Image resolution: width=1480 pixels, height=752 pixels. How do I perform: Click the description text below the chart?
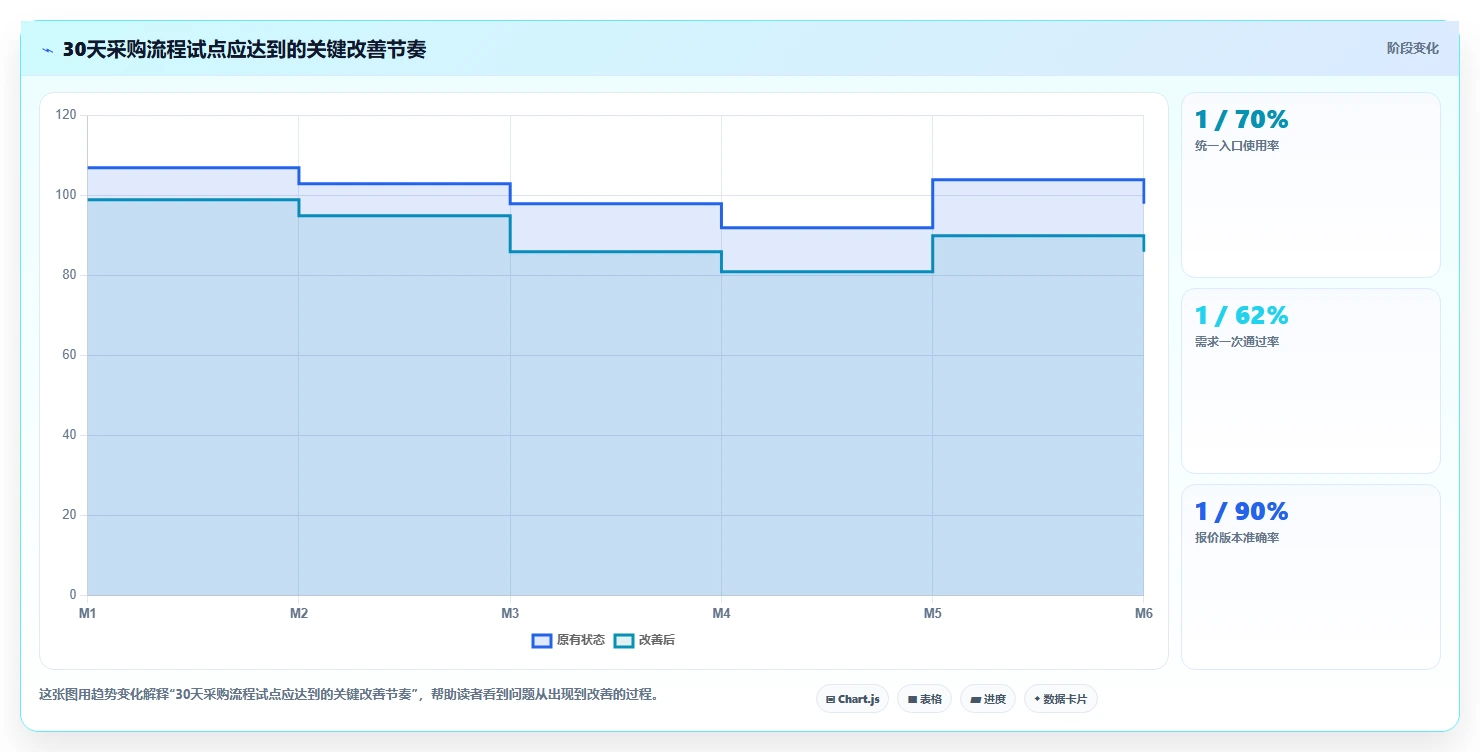tap(348, 695)
